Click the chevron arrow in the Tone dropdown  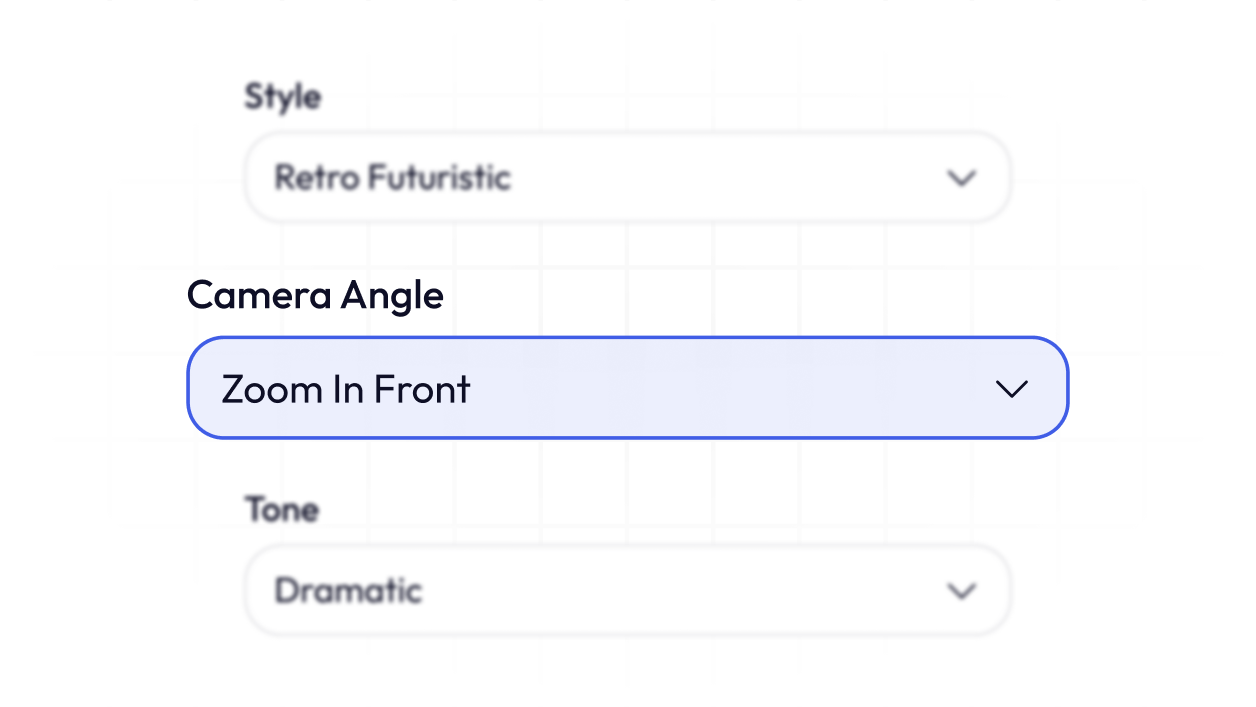click(961, 591)
